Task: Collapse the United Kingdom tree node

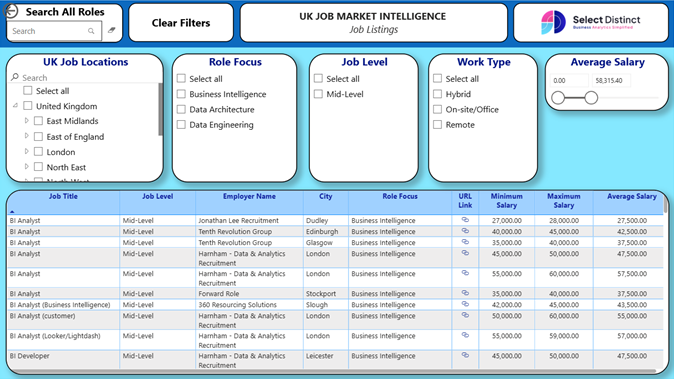Action: pyautogui.click(x=15, y=105)
